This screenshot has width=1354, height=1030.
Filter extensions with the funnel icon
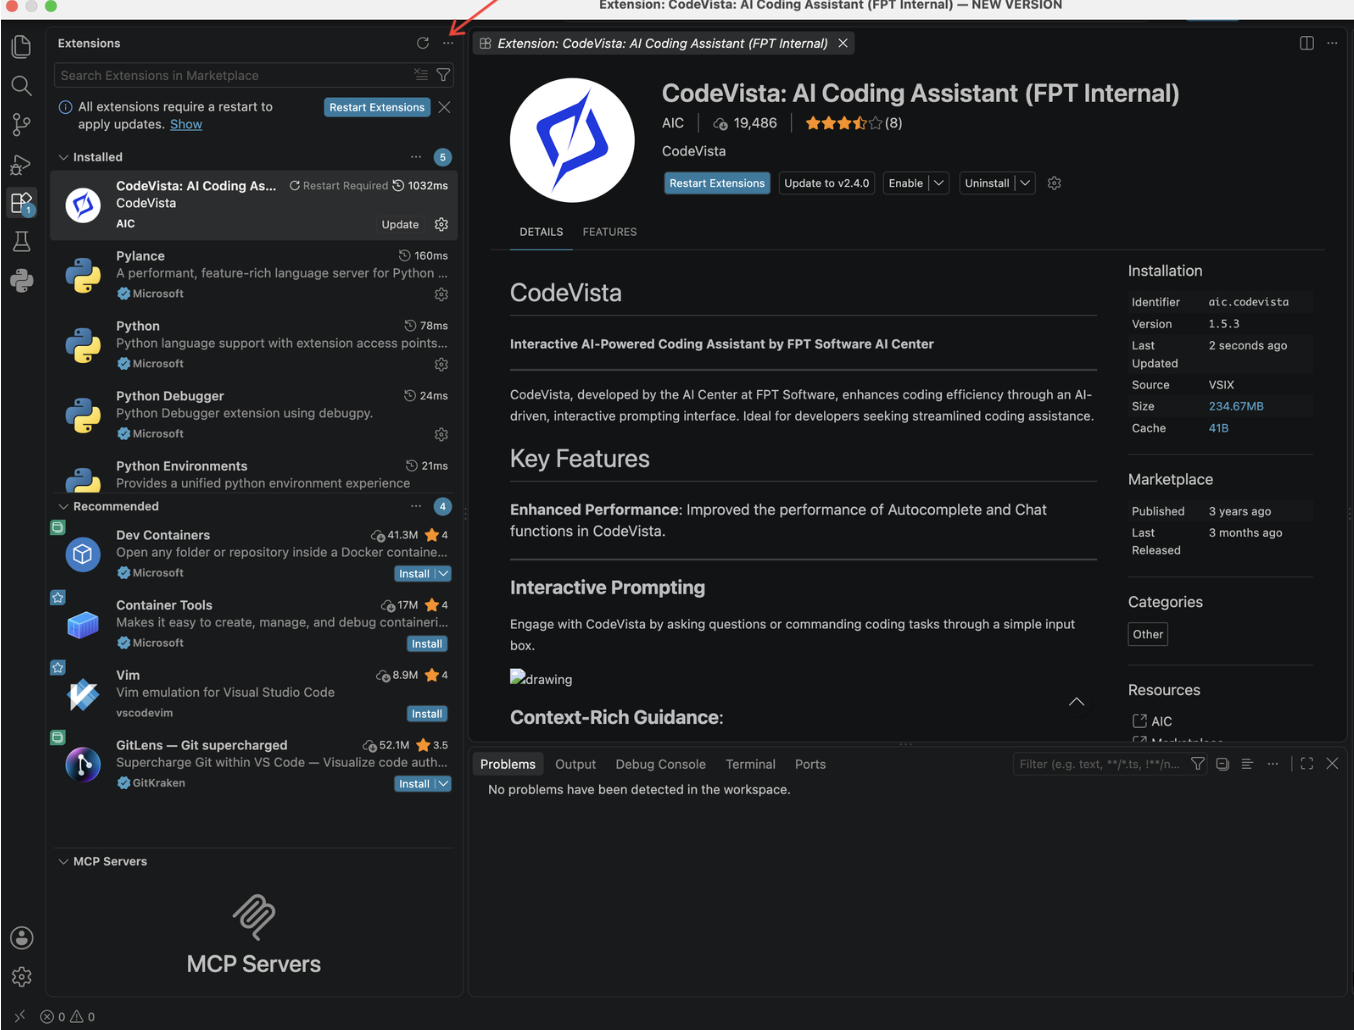[443, 75]
